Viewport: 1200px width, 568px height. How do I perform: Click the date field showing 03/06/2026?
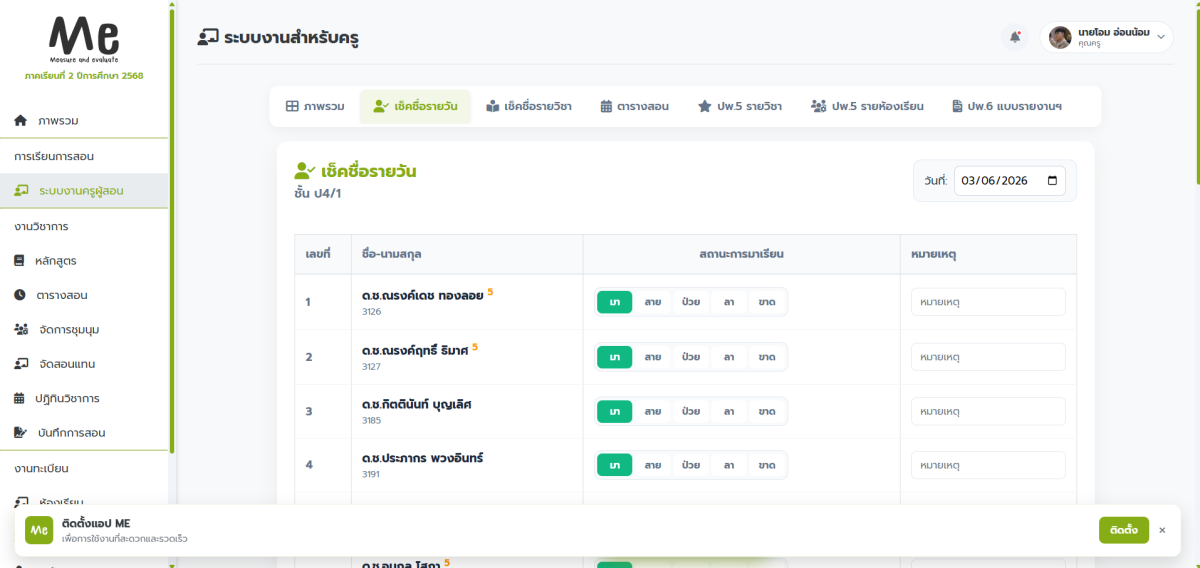tap(1010, 181)
